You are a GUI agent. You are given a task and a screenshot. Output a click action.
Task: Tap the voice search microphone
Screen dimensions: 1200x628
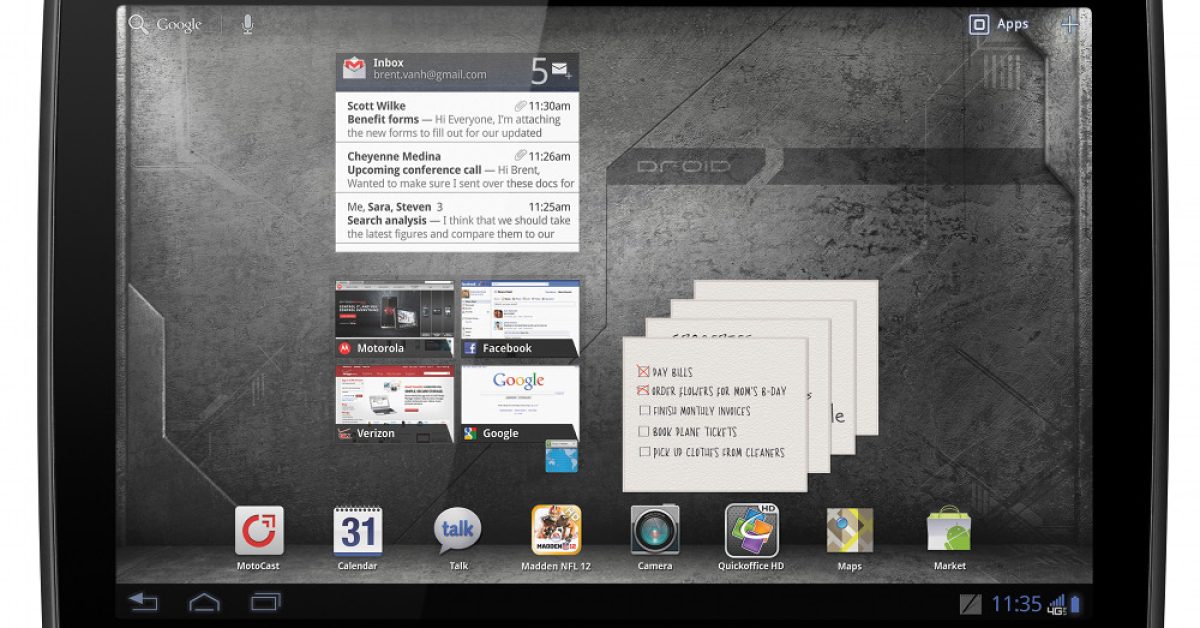pyautogui.click(x=248, y=25)
